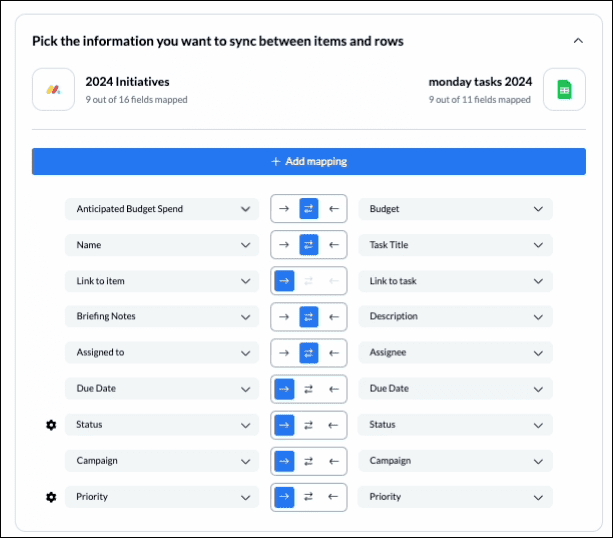Open the Briefing Notes field dropdown
This screenshot has width=613, height=538.
click(x=162, y=316)
